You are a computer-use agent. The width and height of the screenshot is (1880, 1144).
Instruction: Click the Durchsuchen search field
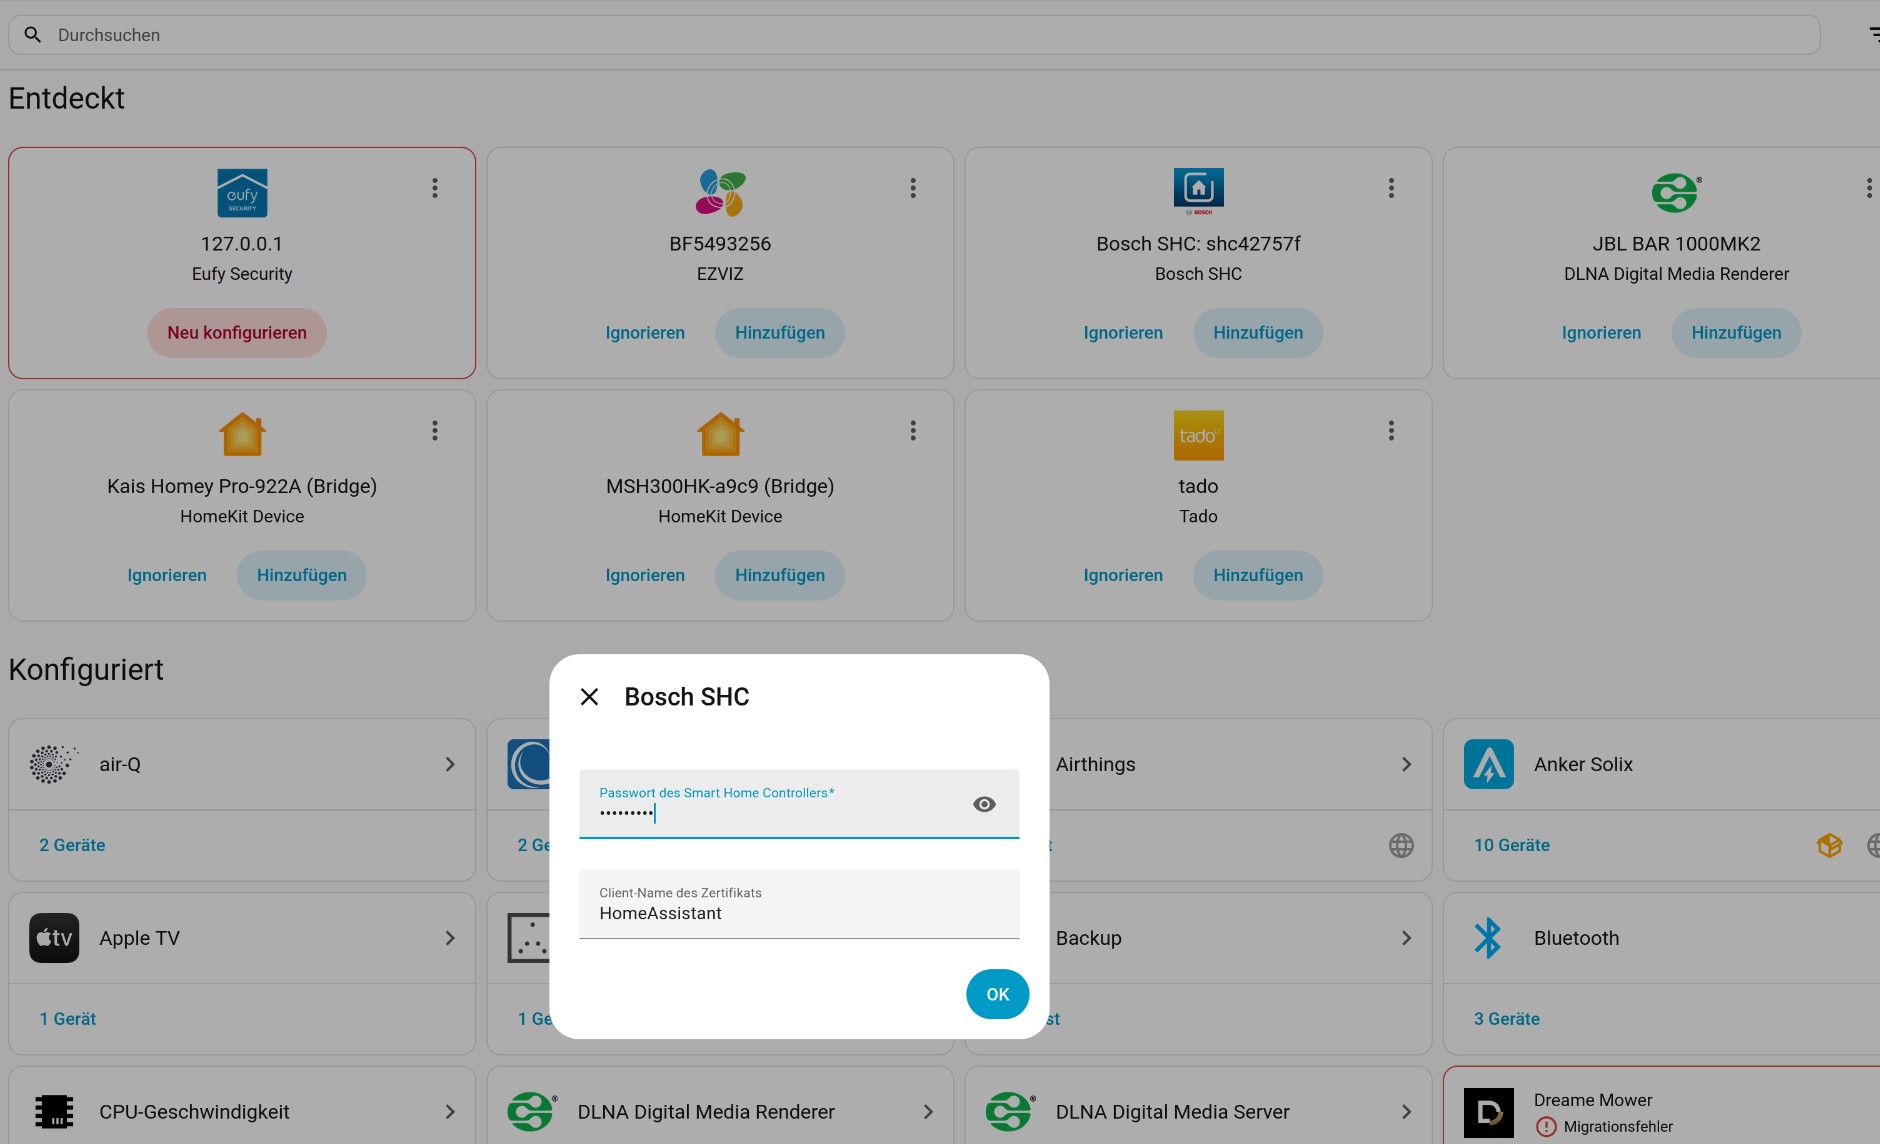(914, 35)
